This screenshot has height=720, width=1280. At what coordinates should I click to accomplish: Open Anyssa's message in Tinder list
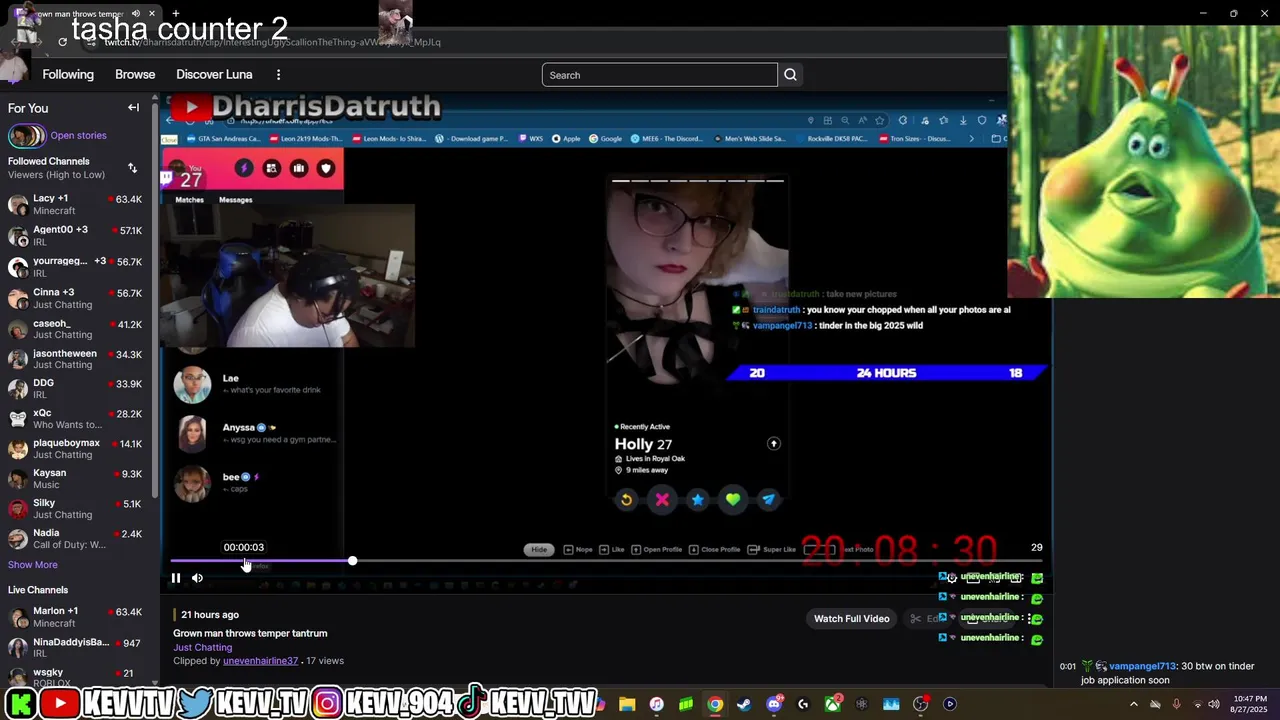(255, 434)
